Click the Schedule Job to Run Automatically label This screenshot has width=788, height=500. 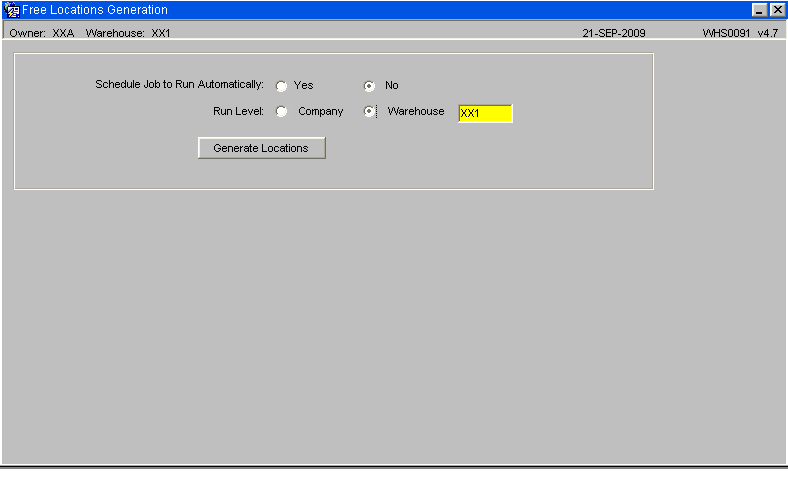[179, 84]
